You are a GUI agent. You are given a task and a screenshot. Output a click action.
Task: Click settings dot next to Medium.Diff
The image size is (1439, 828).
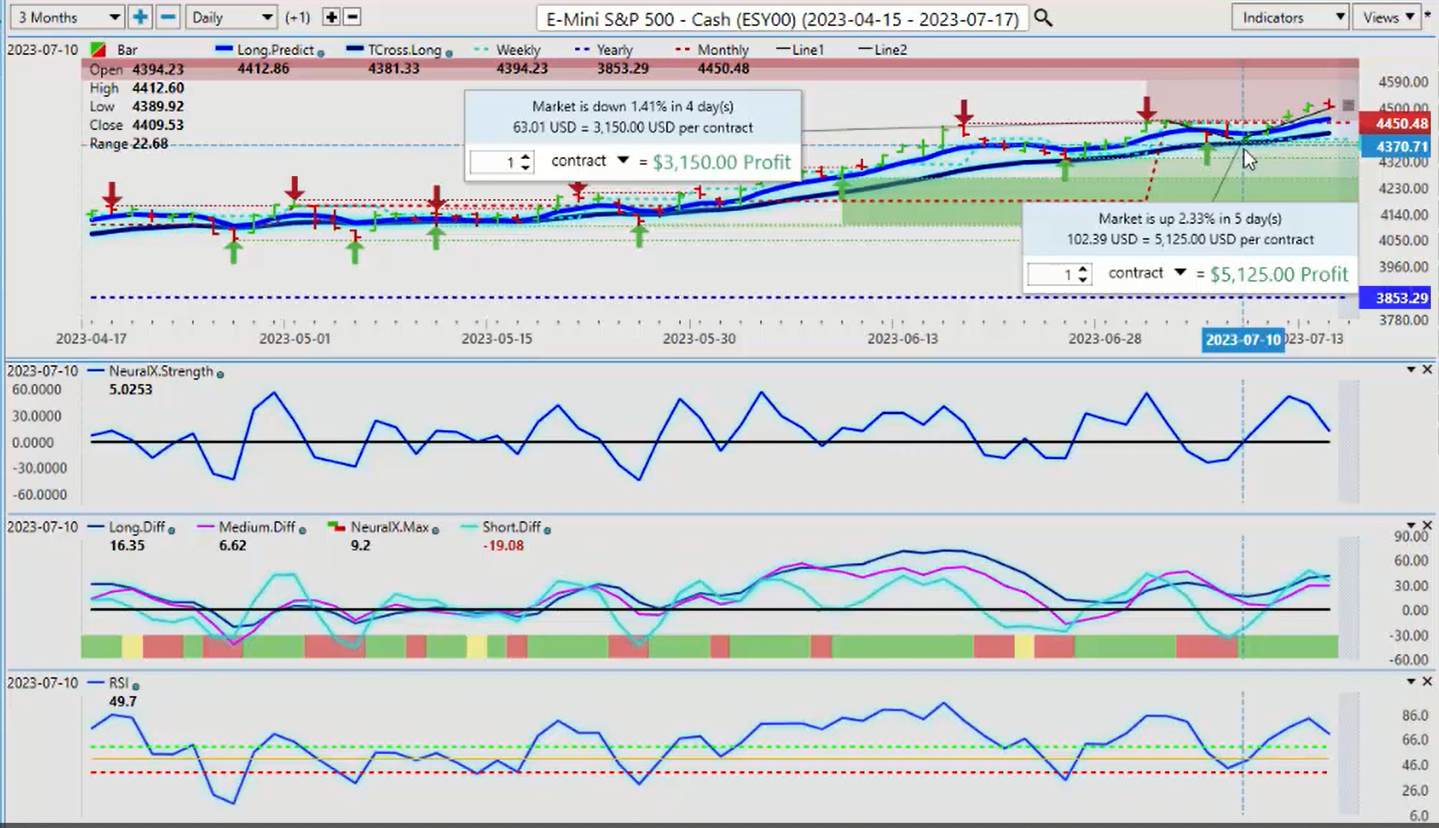(x=303, y=530)
